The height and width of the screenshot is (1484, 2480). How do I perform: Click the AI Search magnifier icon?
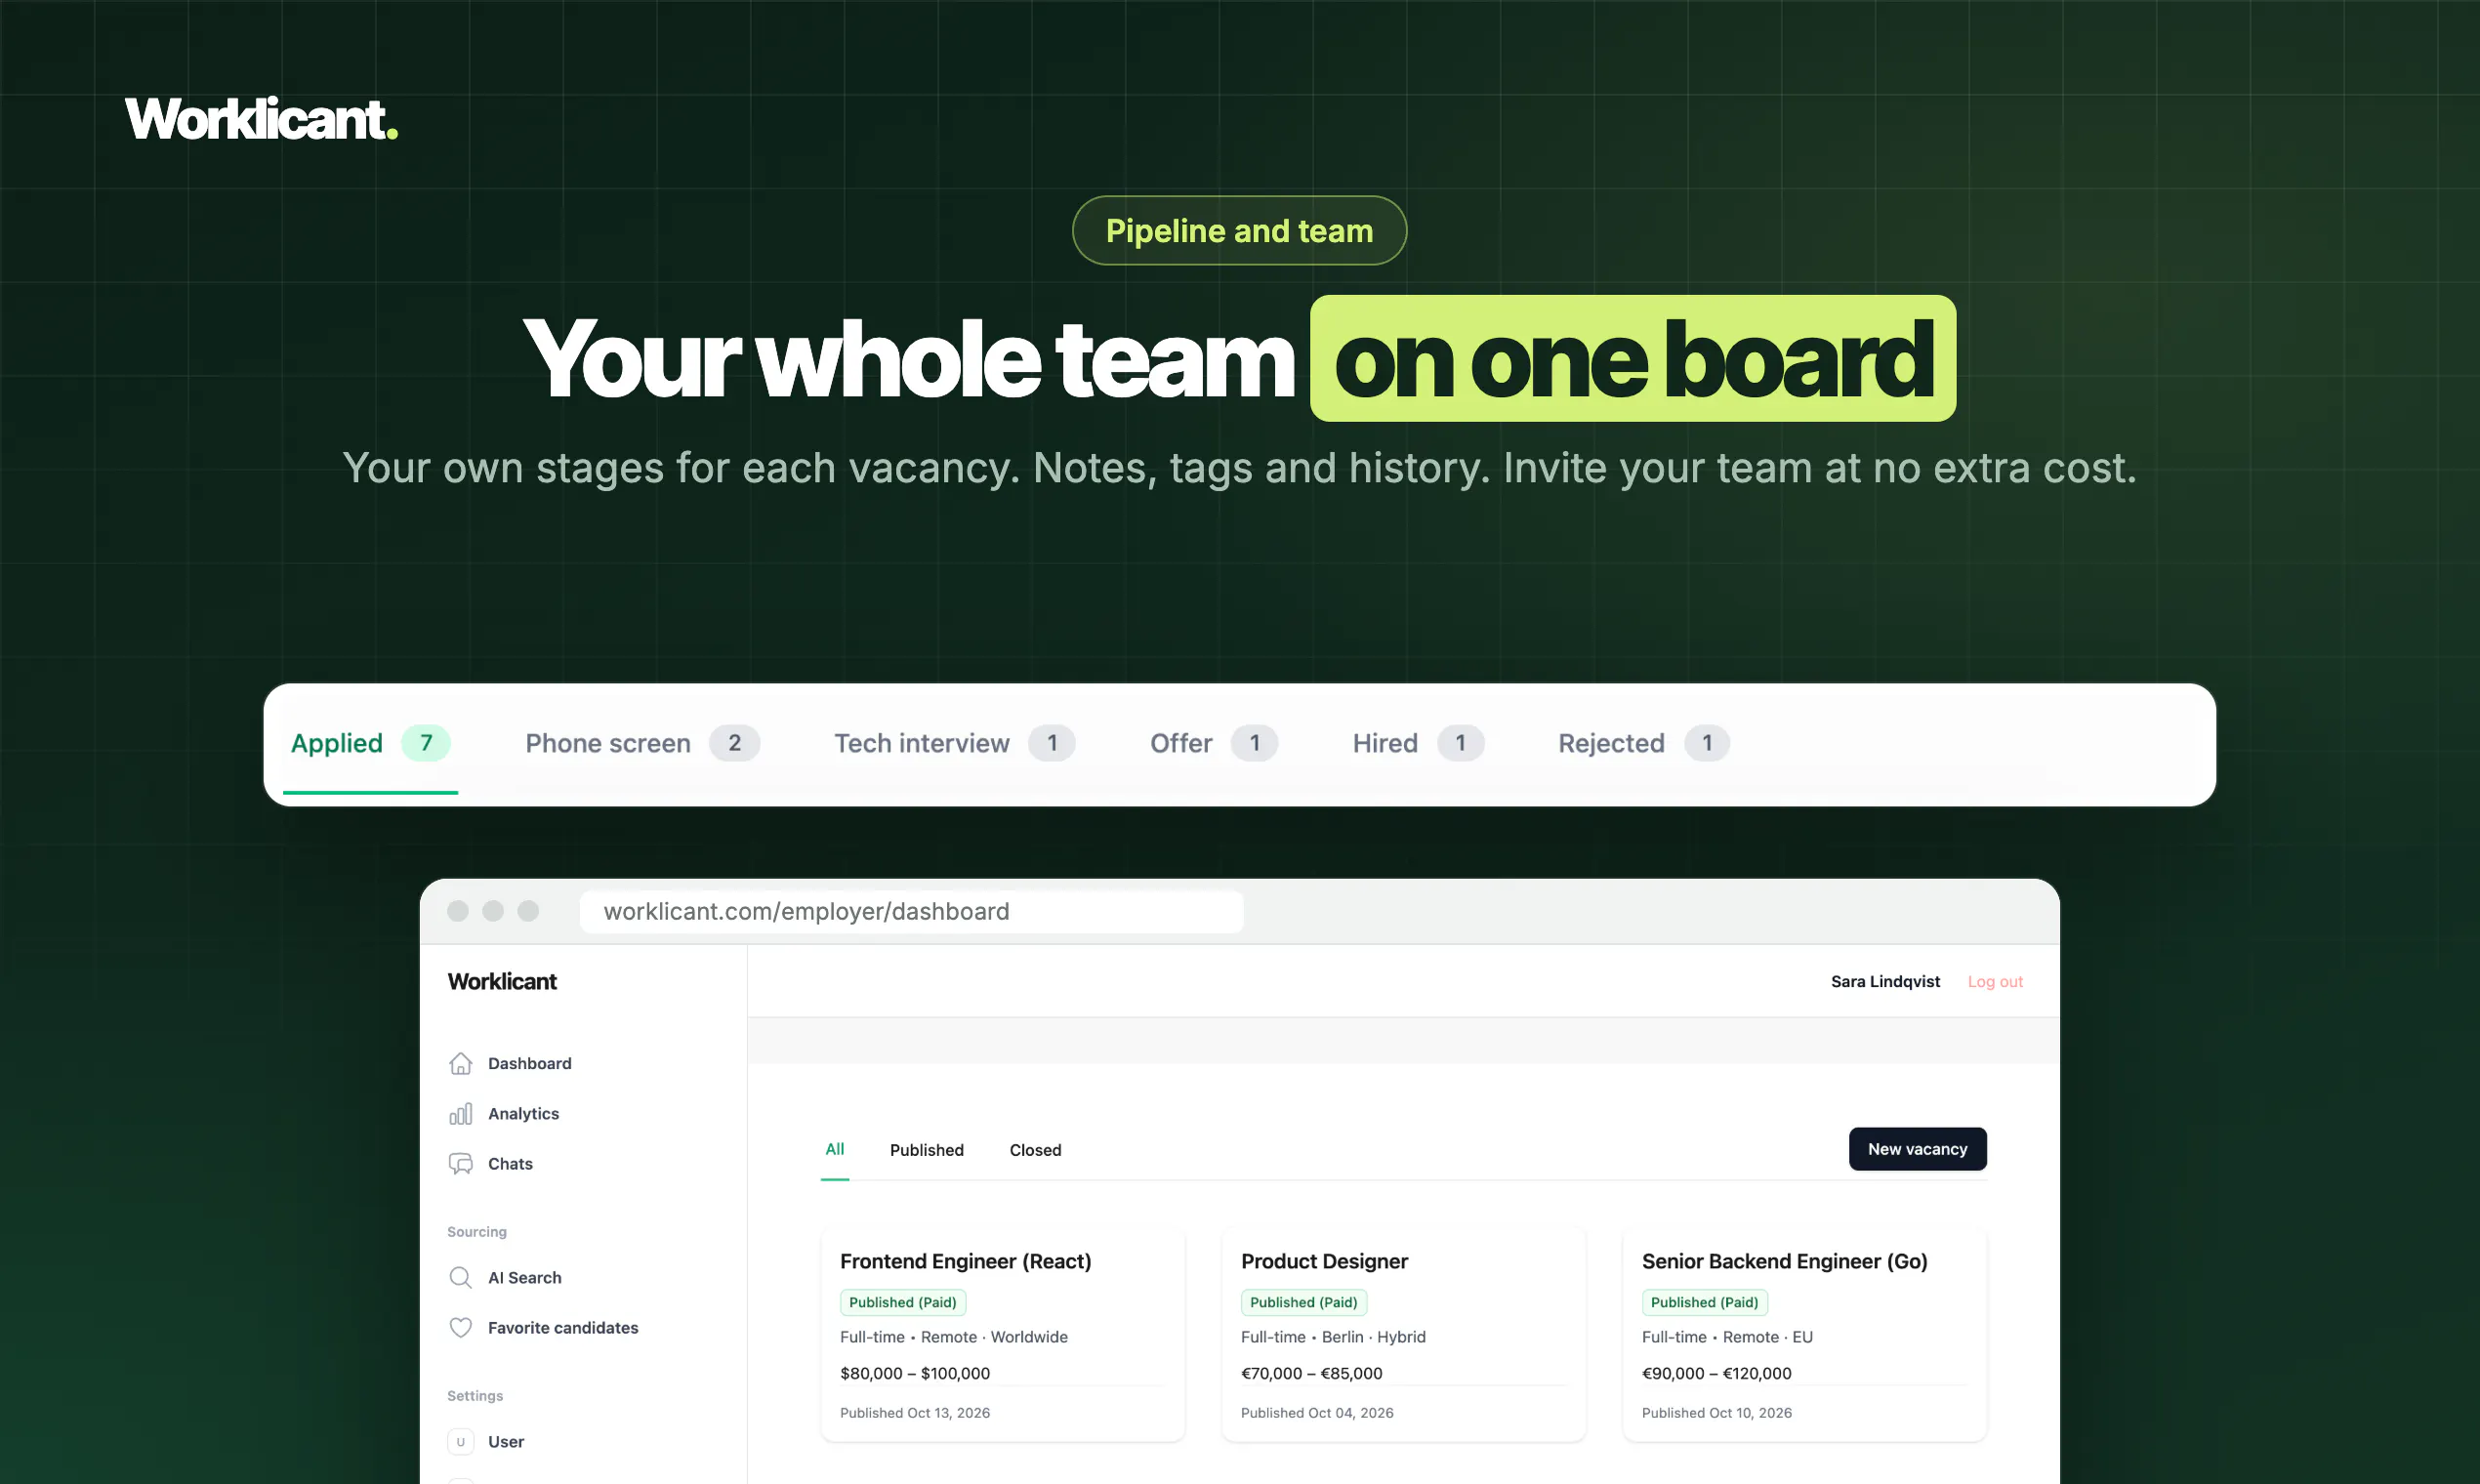coord(460,1277)
